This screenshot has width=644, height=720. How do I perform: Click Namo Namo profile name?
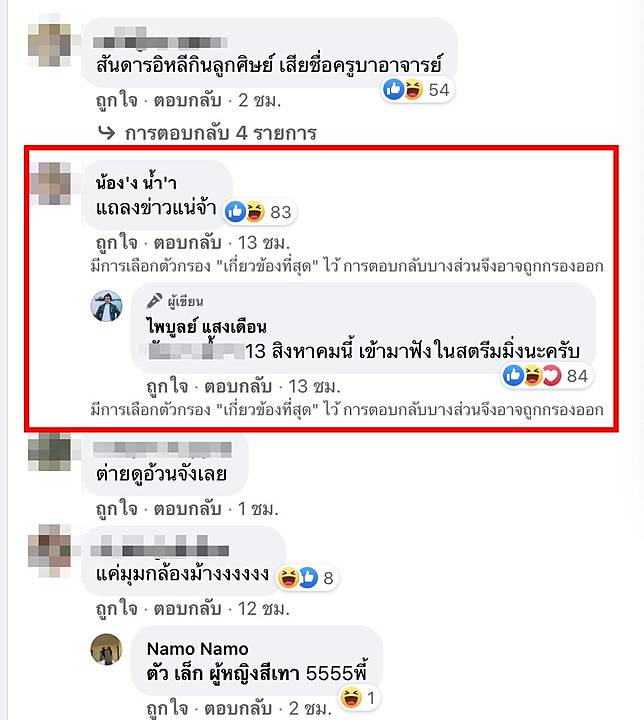coord(198,649)
